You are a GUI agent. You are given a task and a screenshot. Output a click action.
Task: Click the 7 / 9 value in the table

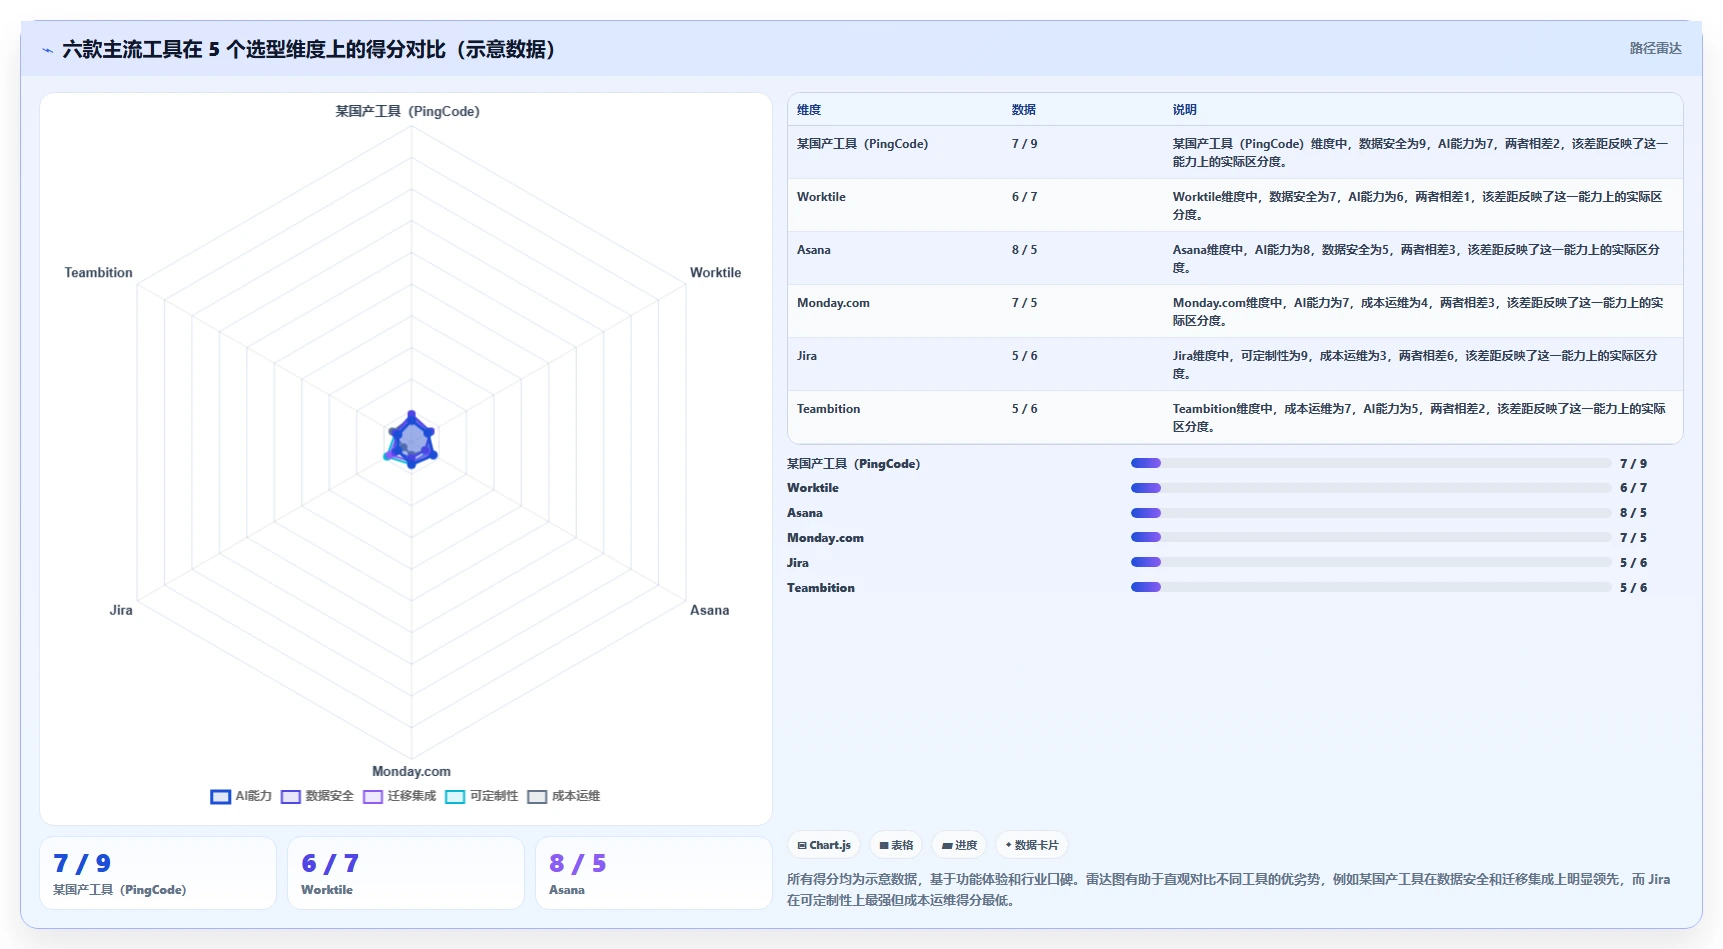pos(1024,144)
